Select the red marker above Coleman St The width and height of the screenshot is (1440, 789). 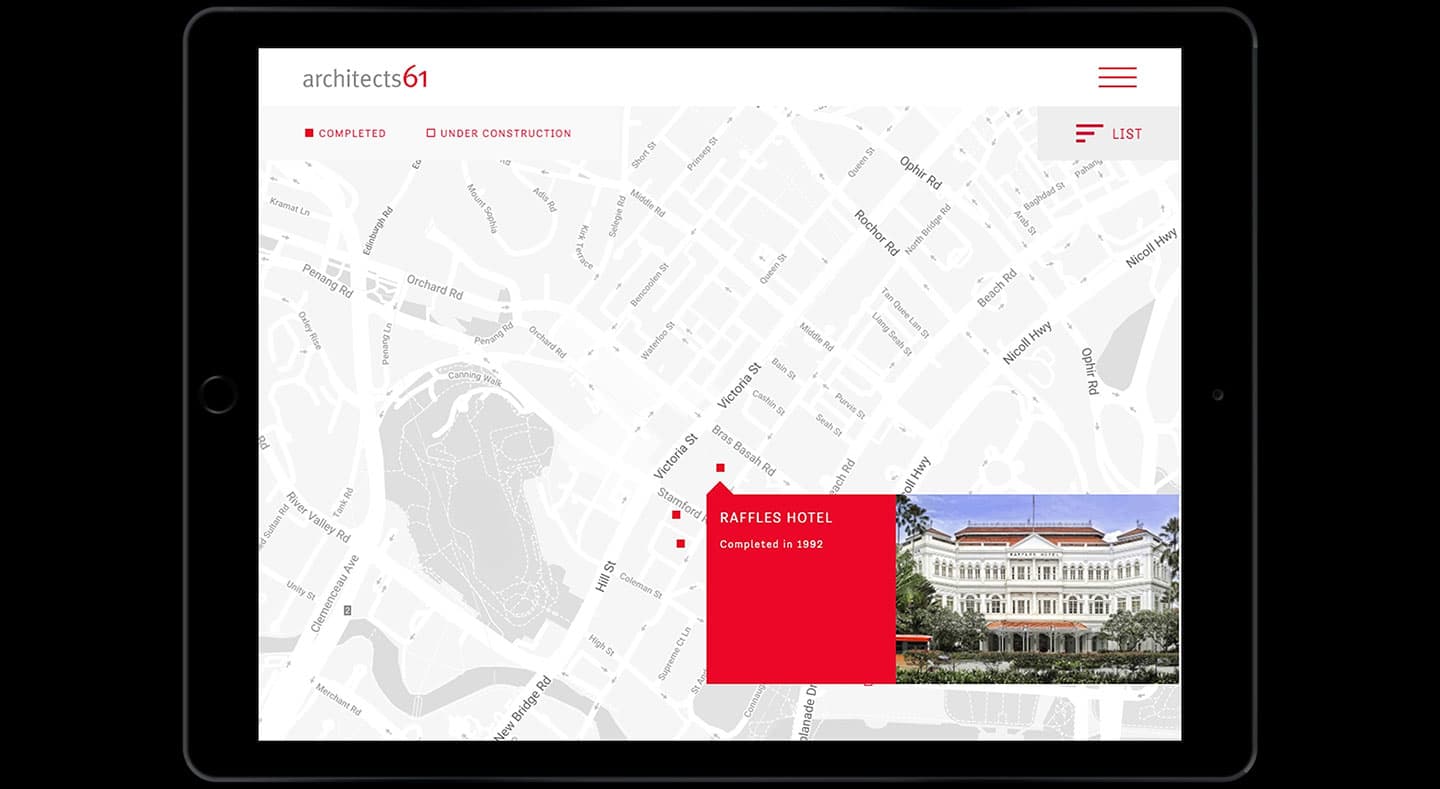681,544
